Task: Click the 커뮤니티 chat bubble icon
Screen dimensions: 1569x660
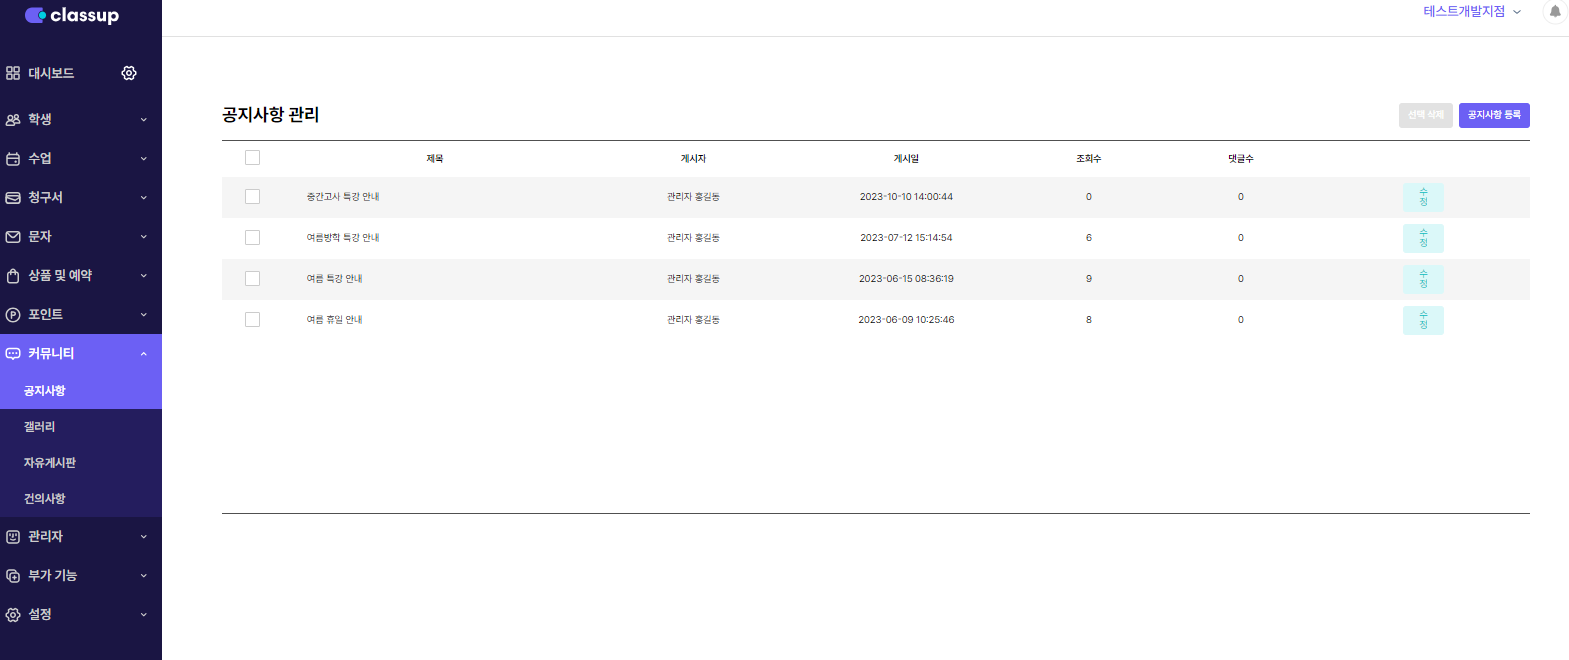Action: tap(13, 353)
